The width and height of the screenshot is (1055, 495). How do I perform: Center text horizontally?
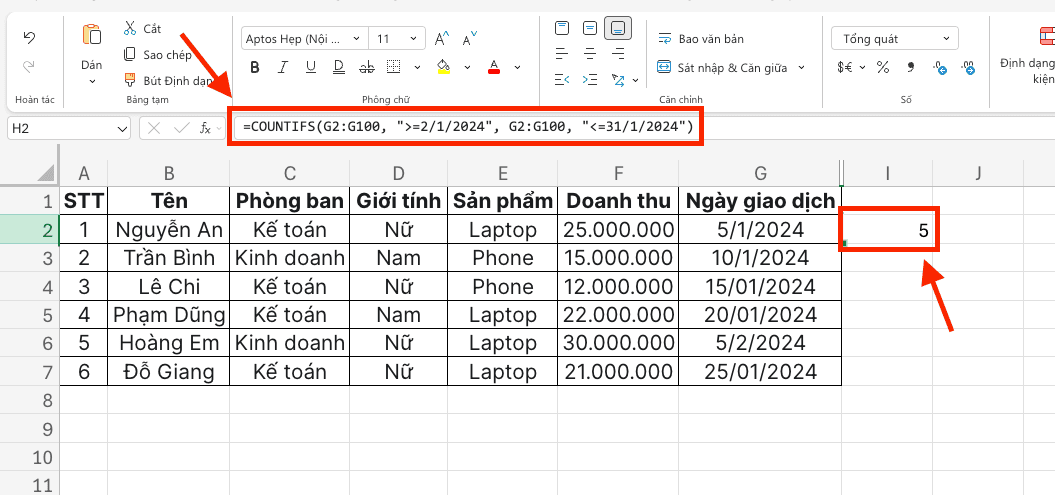pos(590,53)
